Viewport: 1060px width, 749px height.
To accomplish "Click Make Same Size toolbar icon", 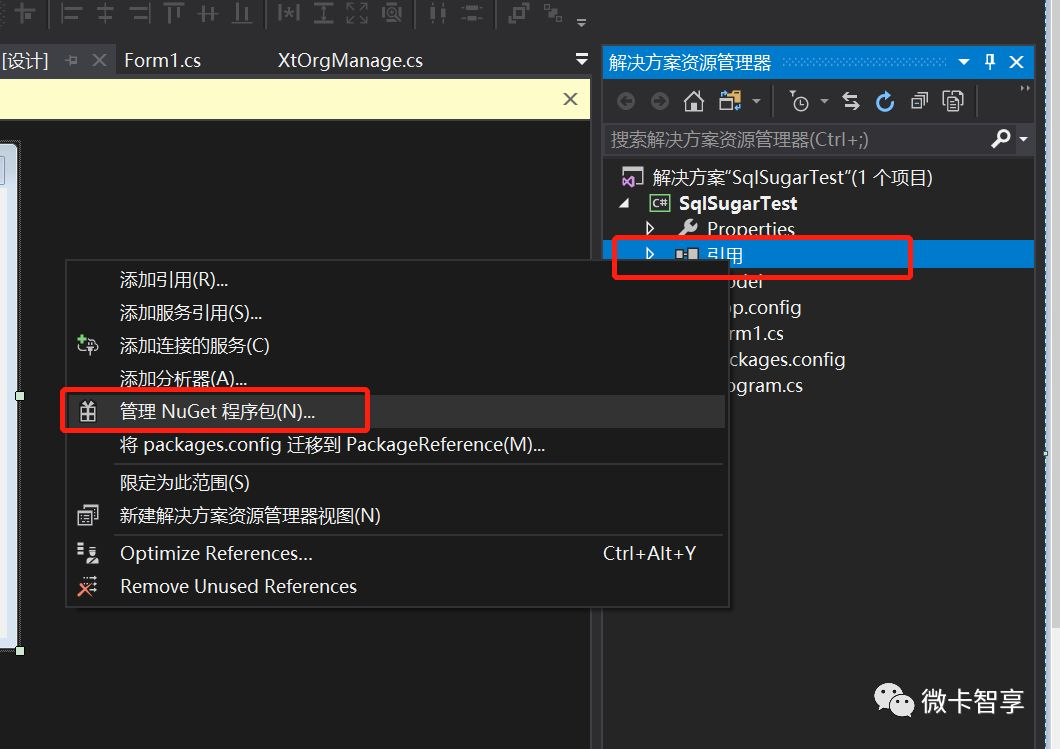I will click(x=357, y=13).
